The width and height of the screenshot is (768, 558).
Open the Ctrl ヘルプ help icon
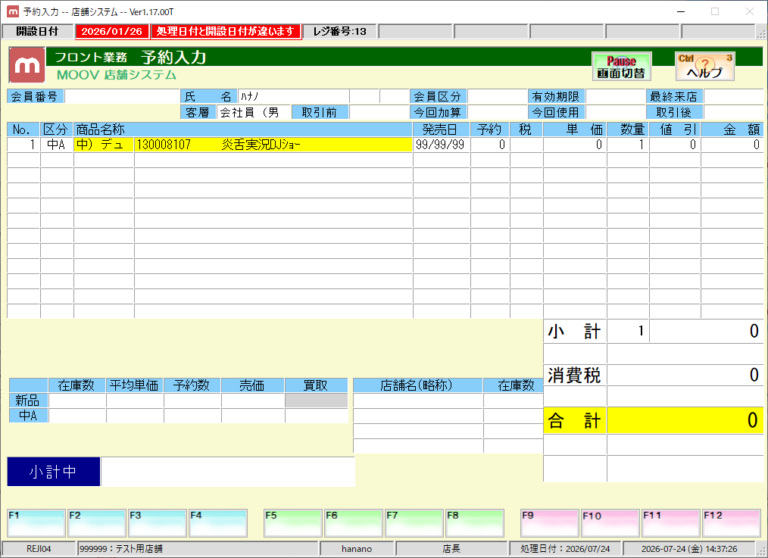705,67
